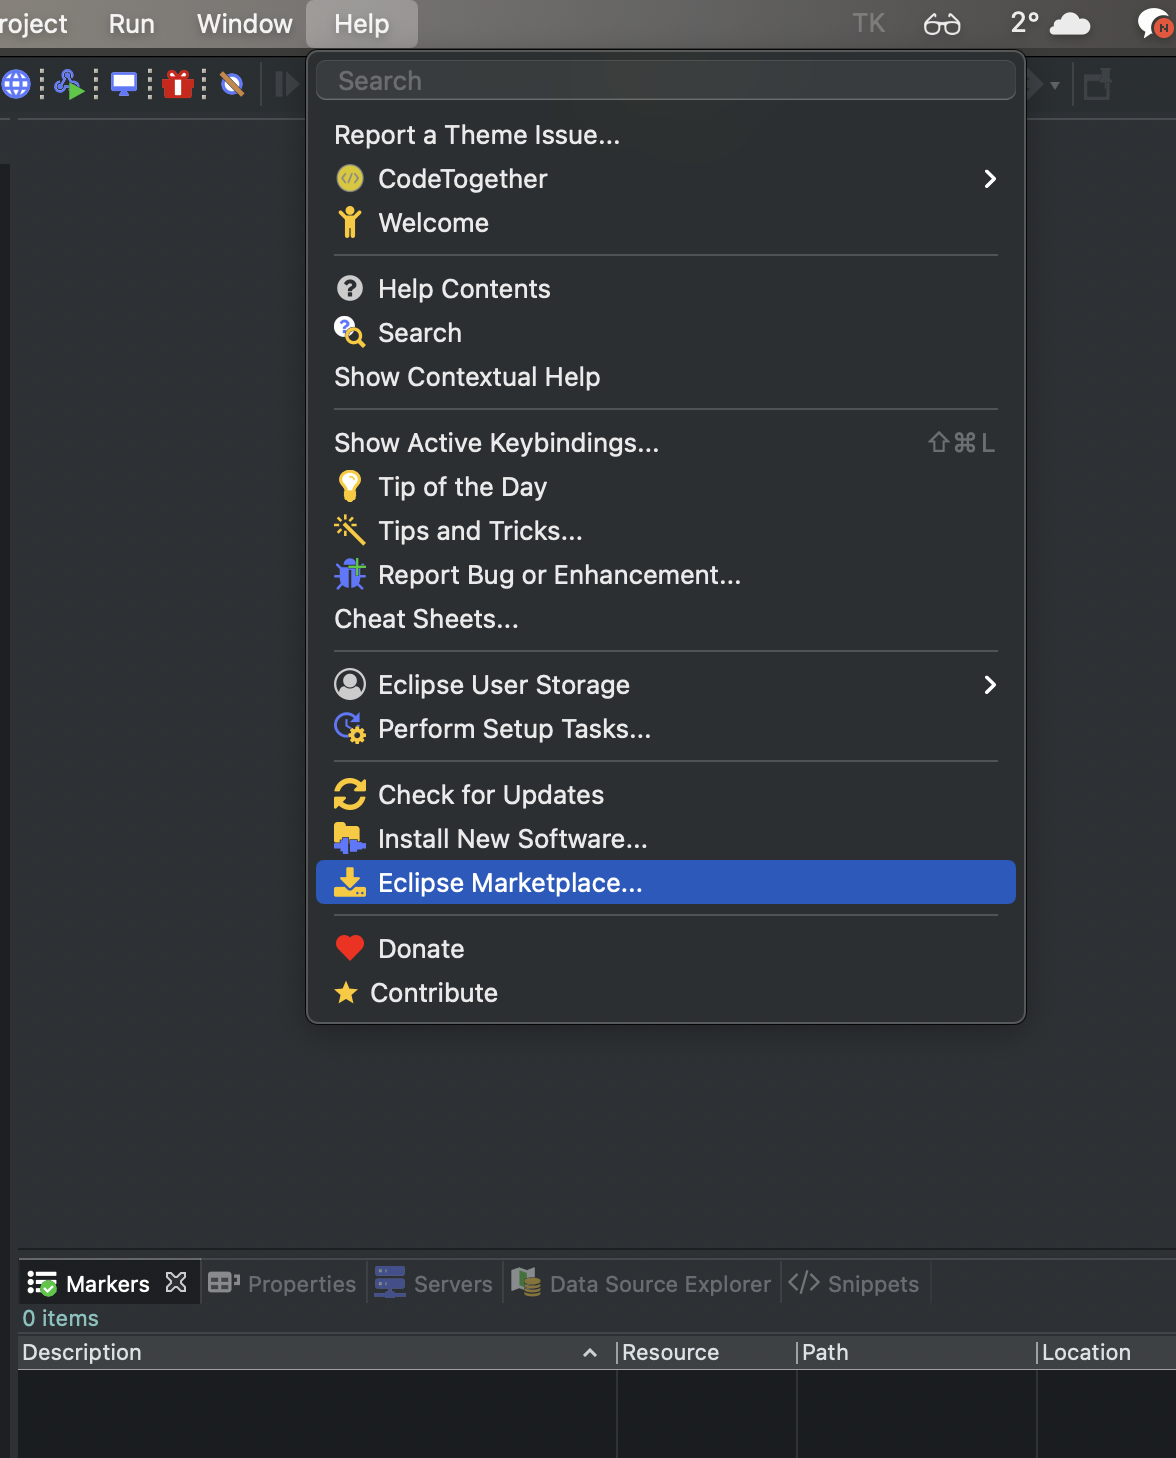Click the red gift box toolbar icon
Screen dimensions: 1176x1458
pyautogui.click(x=178, y=84)
